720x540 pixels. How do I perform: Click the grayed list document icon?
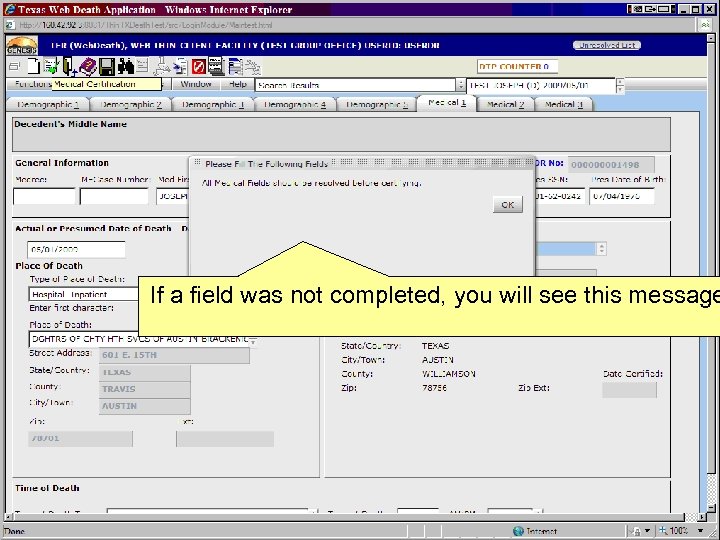[x=142, y=66]
